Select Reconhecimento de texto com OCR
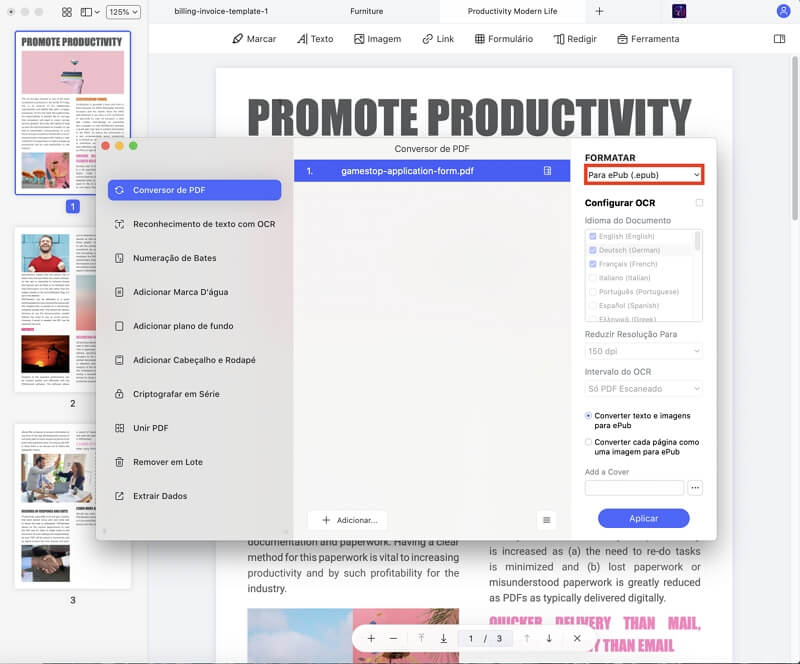This screenshot has height=664, width=800. click(x=203, y=224)
